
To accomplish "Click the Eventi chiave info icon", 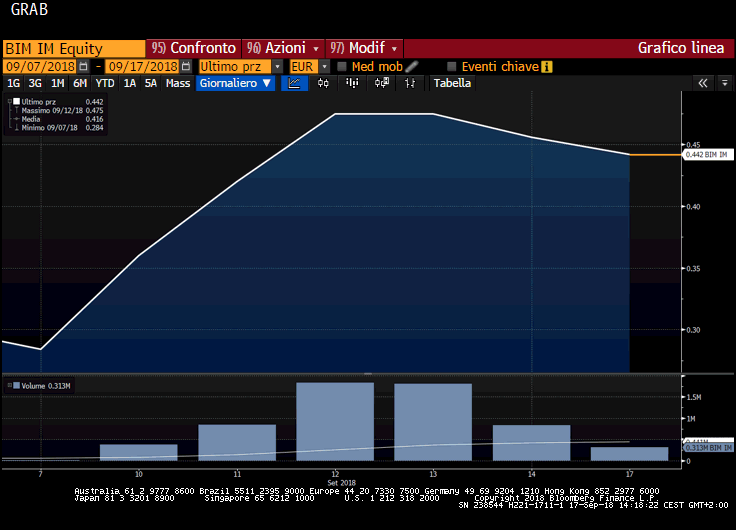I will click(x=546, y=66).
